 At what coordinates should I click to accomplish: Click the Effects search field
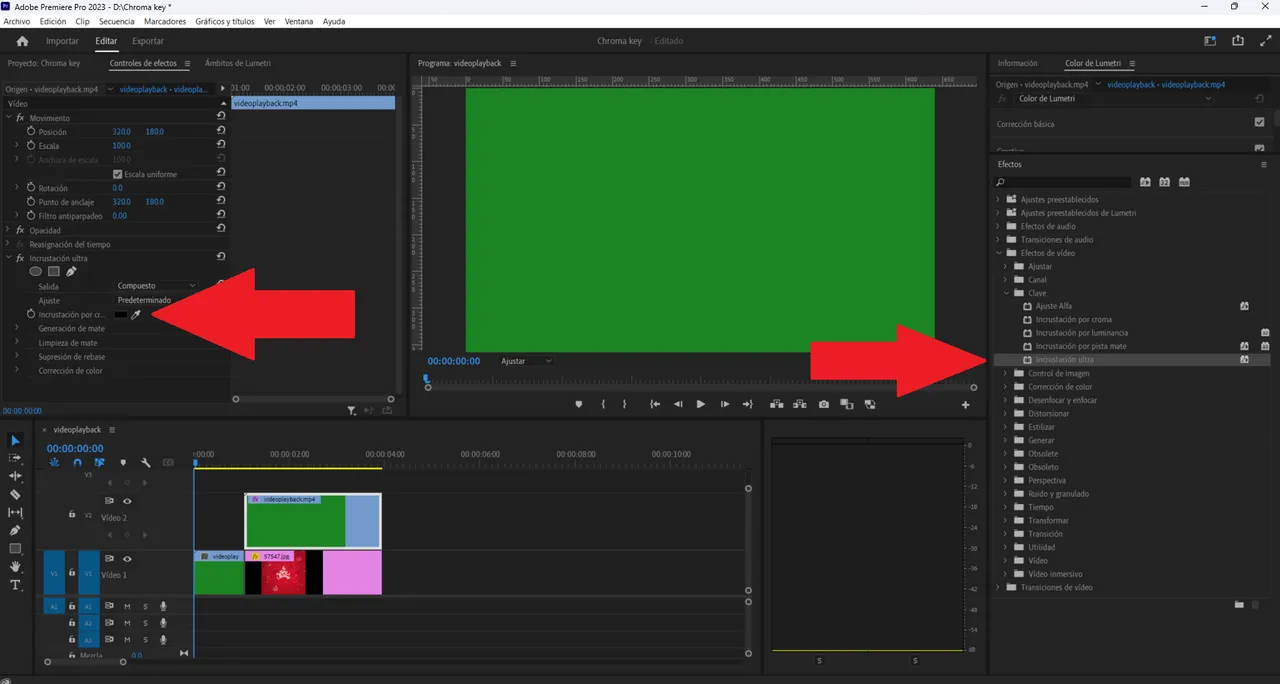click(1063, 183)
